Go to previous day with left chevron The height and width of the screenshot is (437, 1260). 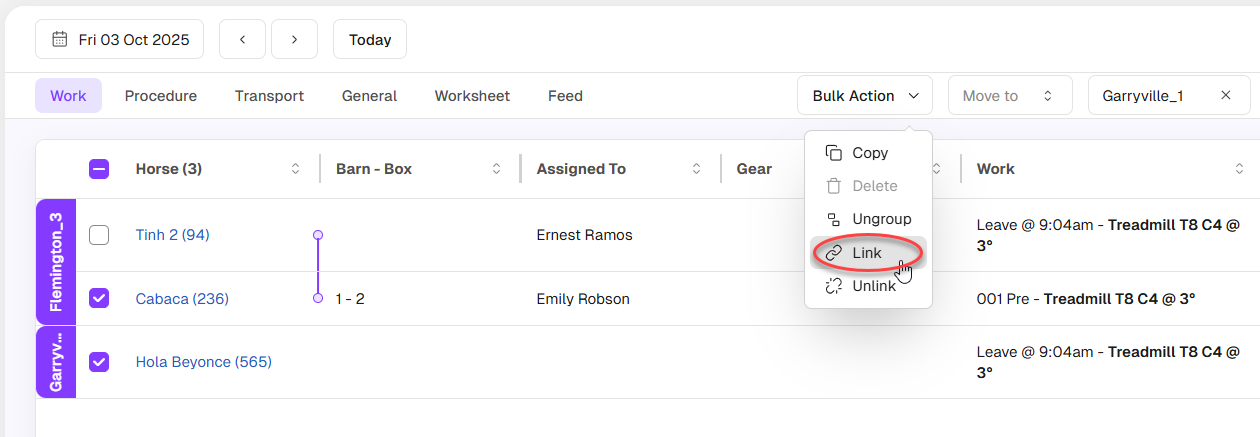tap(242, 40)
